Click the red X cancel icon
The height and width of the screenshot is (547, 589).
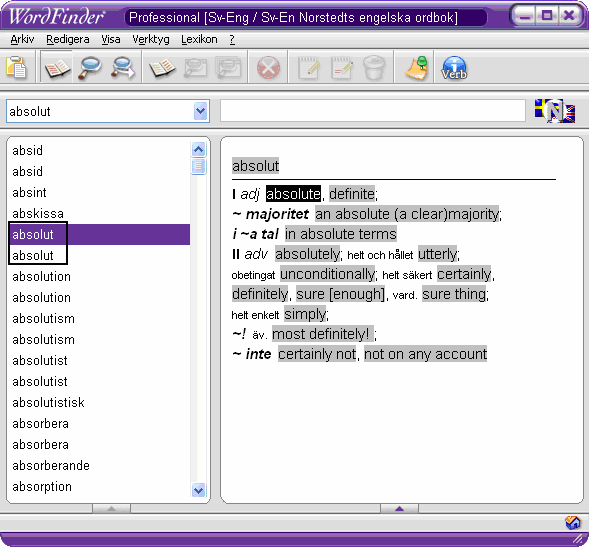click(x=268, y=68)
